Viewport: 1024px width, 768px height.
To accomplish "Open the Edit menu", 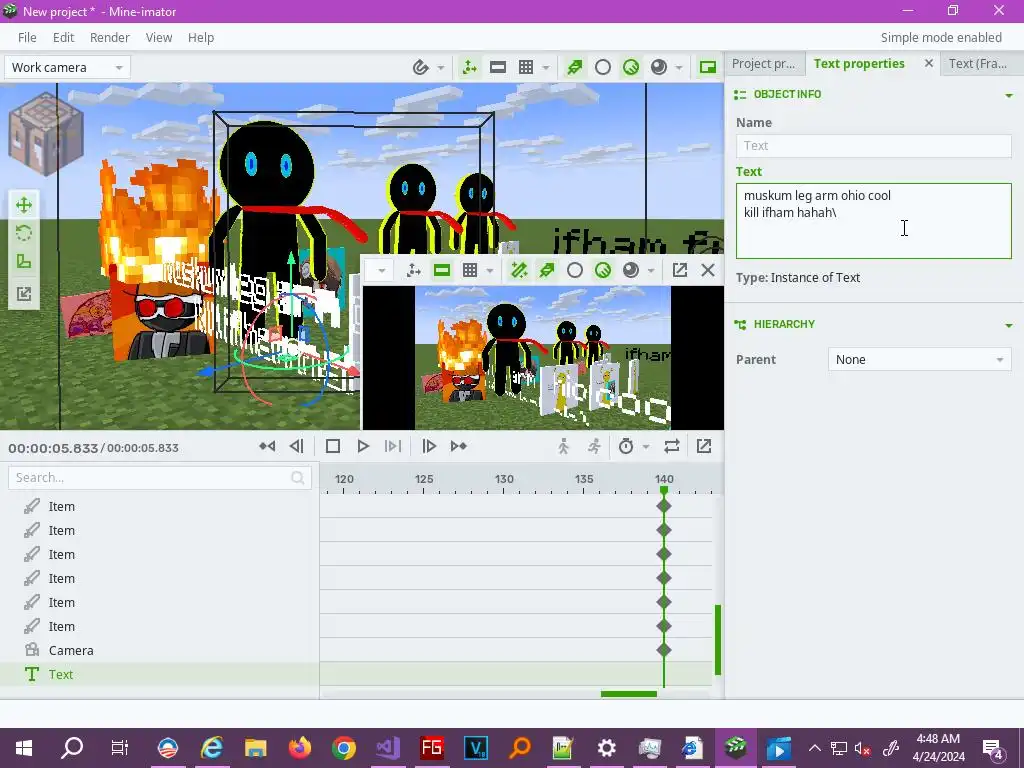I will point(63,37).
